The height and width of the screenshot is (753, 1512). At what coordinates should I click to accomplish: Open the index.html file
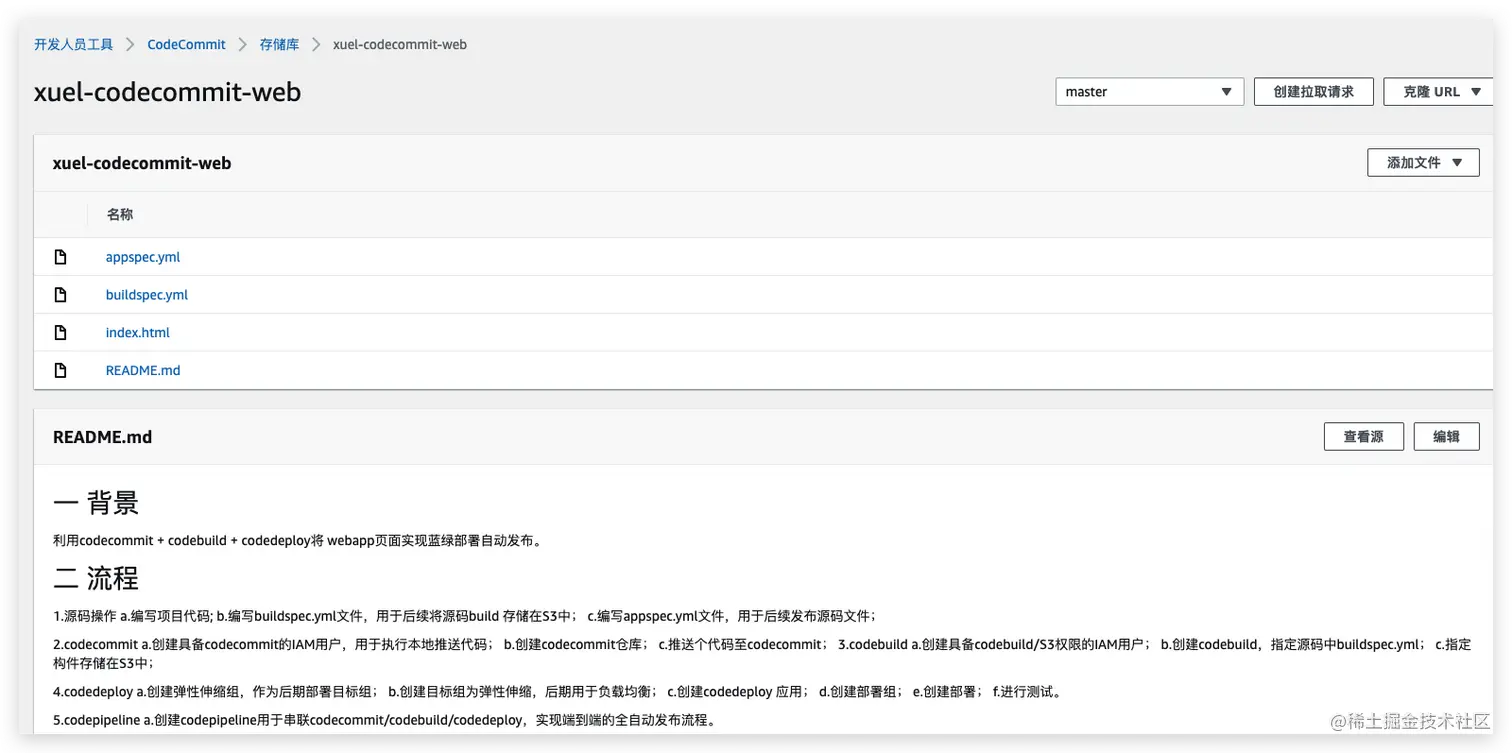[138, 333]
